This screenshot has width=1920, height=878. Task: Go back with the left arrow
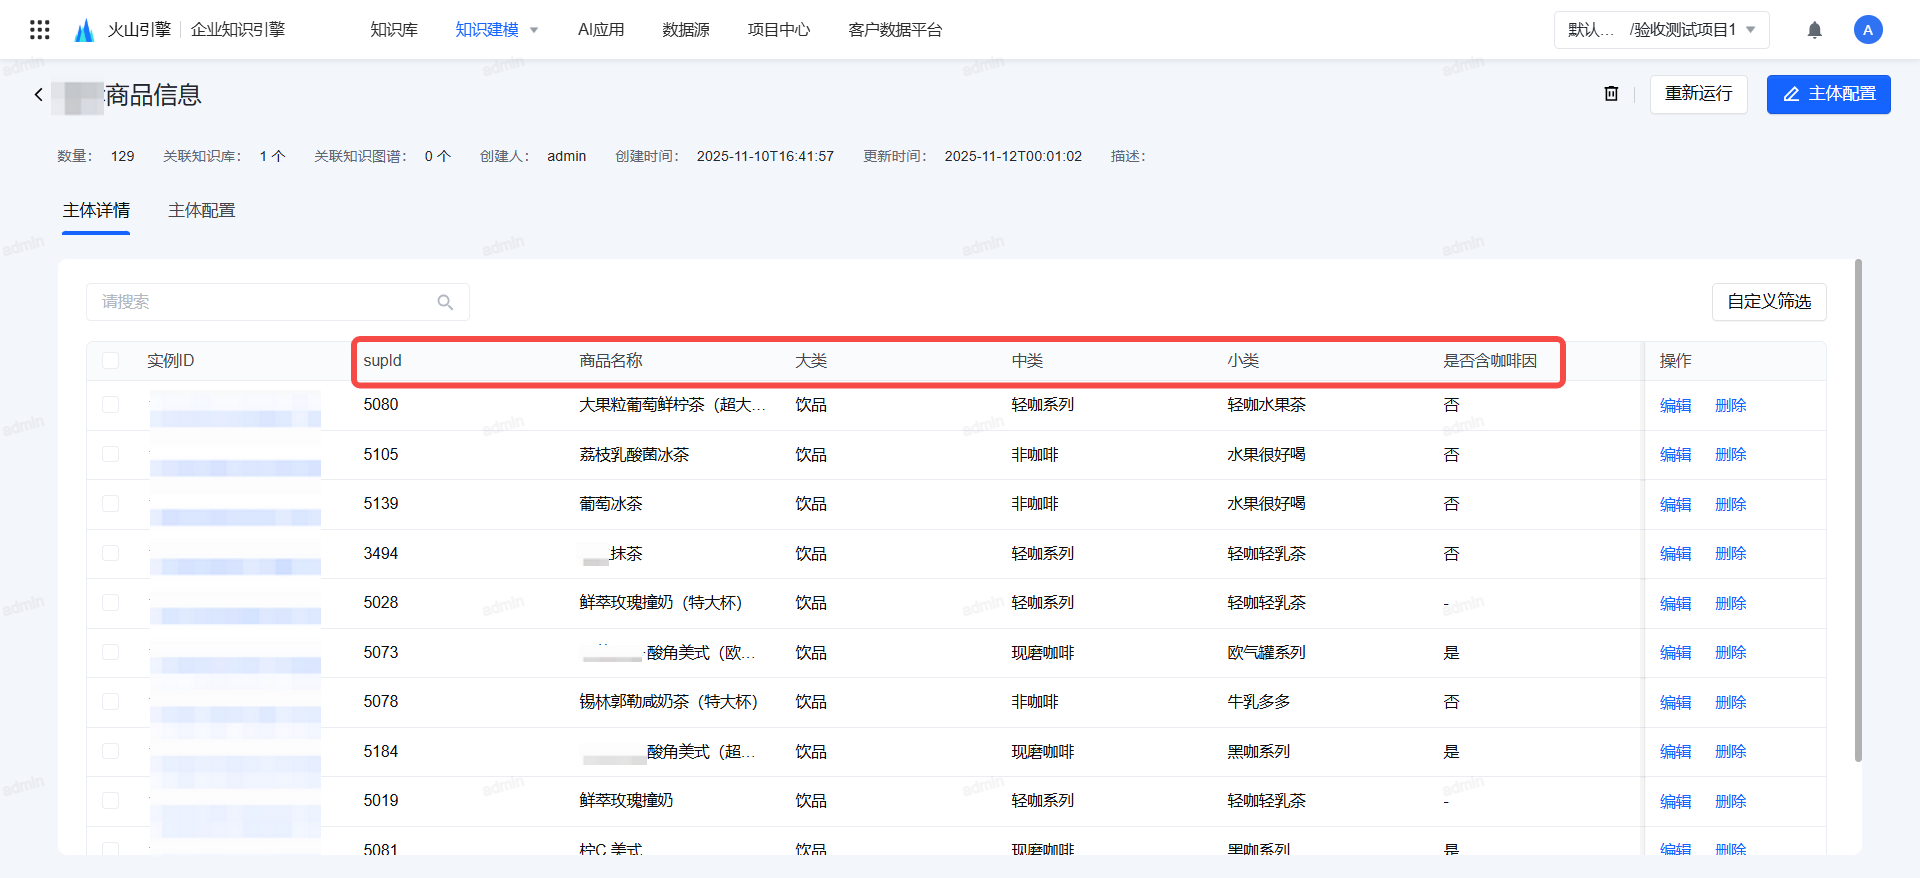39,95
